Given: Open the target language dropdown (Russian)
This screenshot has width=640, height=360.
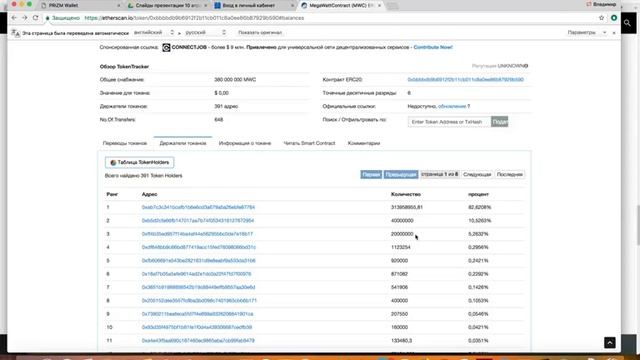Looking at the screenshot, I should [x=205, y=32].
